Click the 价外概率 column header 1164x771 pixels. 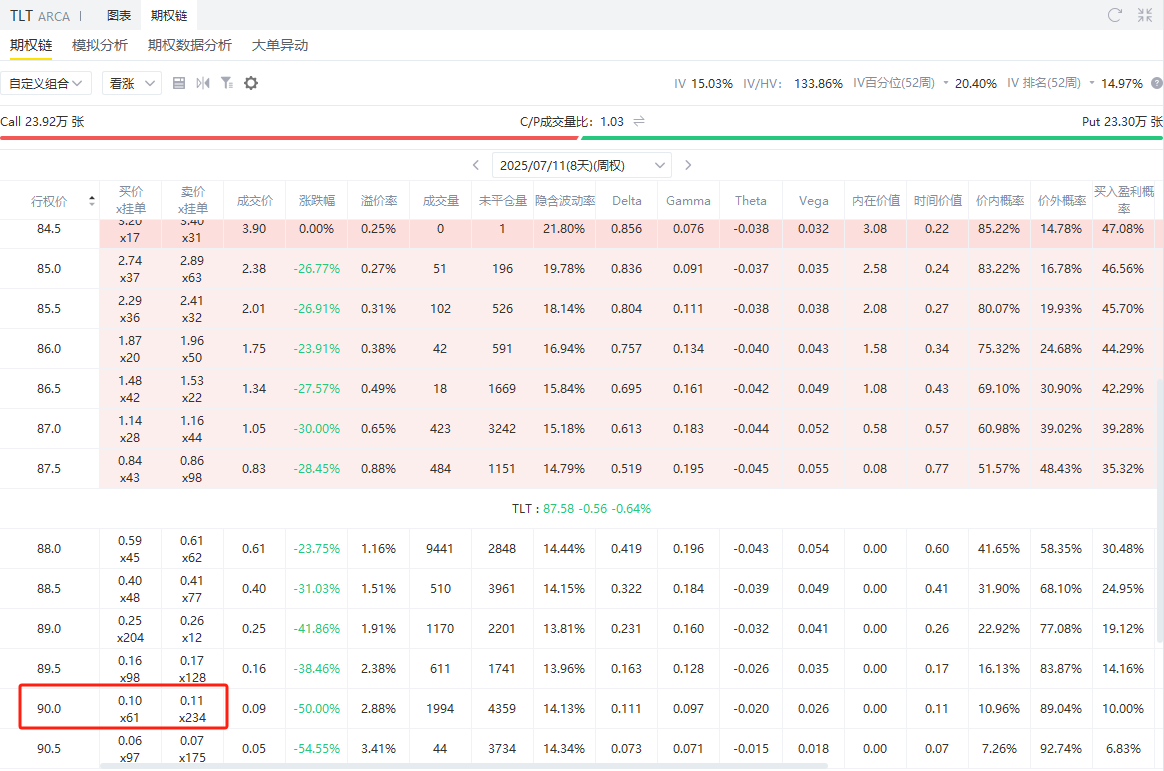1062,200
